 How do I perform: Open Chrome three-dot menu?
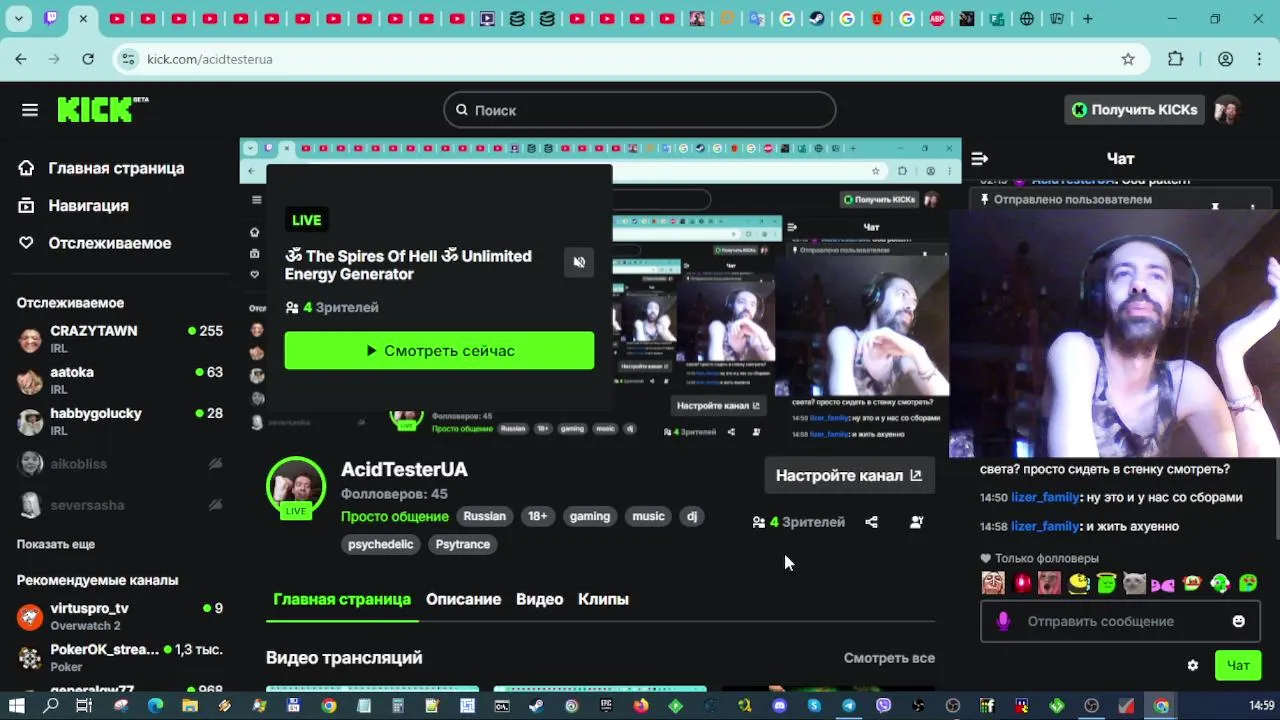click(1258, 59)
